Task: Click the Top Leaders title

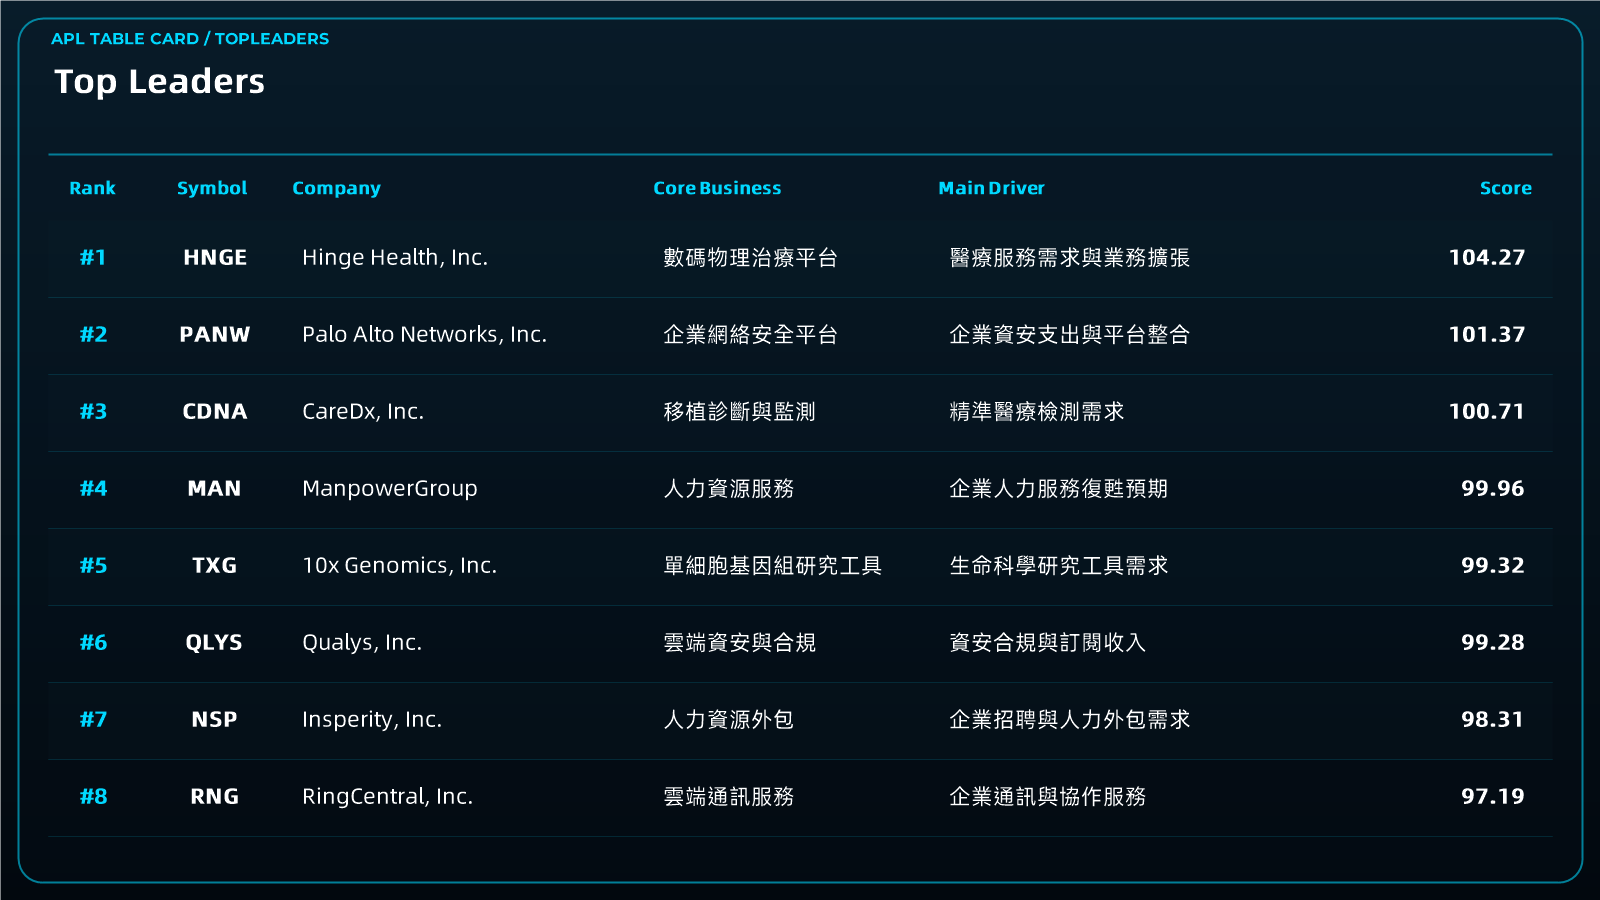Action: coord(159,82)
